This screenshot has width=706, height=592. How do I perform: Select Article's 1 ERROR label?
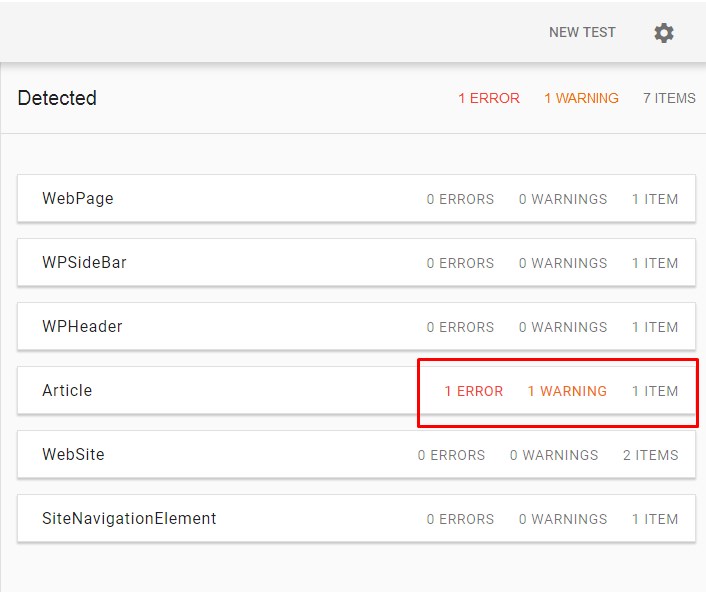473,391
